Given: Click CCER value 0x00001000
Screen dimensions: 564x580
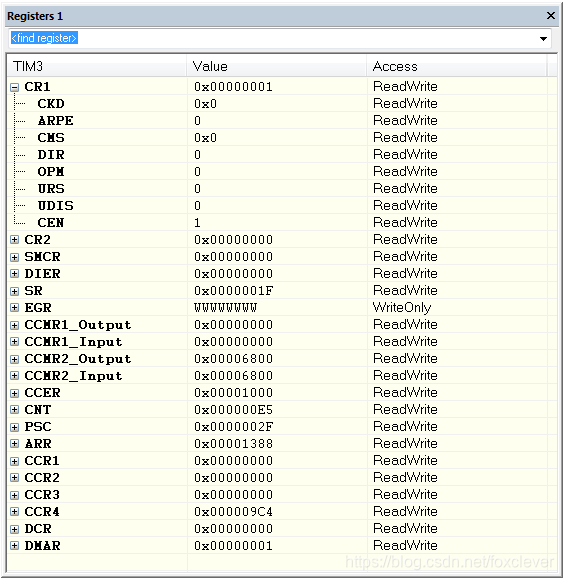Looking at the screenshot, I should point(233,393).
